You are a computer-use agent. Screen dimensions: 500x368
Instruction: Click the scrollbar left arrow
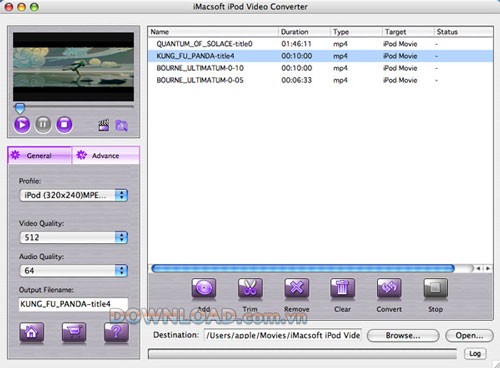[478, 268]
